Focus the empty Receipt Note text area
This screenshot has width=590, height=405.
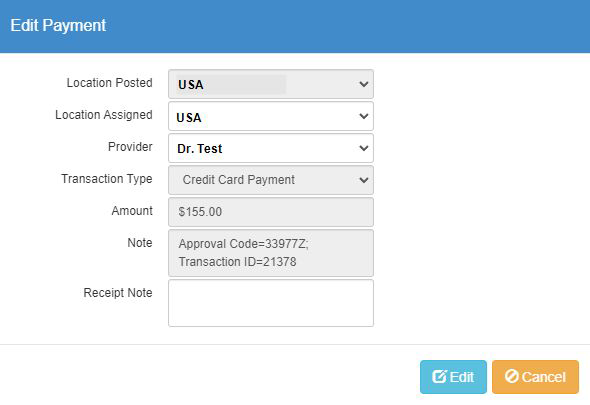pyautogui.click(x=271, y=303)
